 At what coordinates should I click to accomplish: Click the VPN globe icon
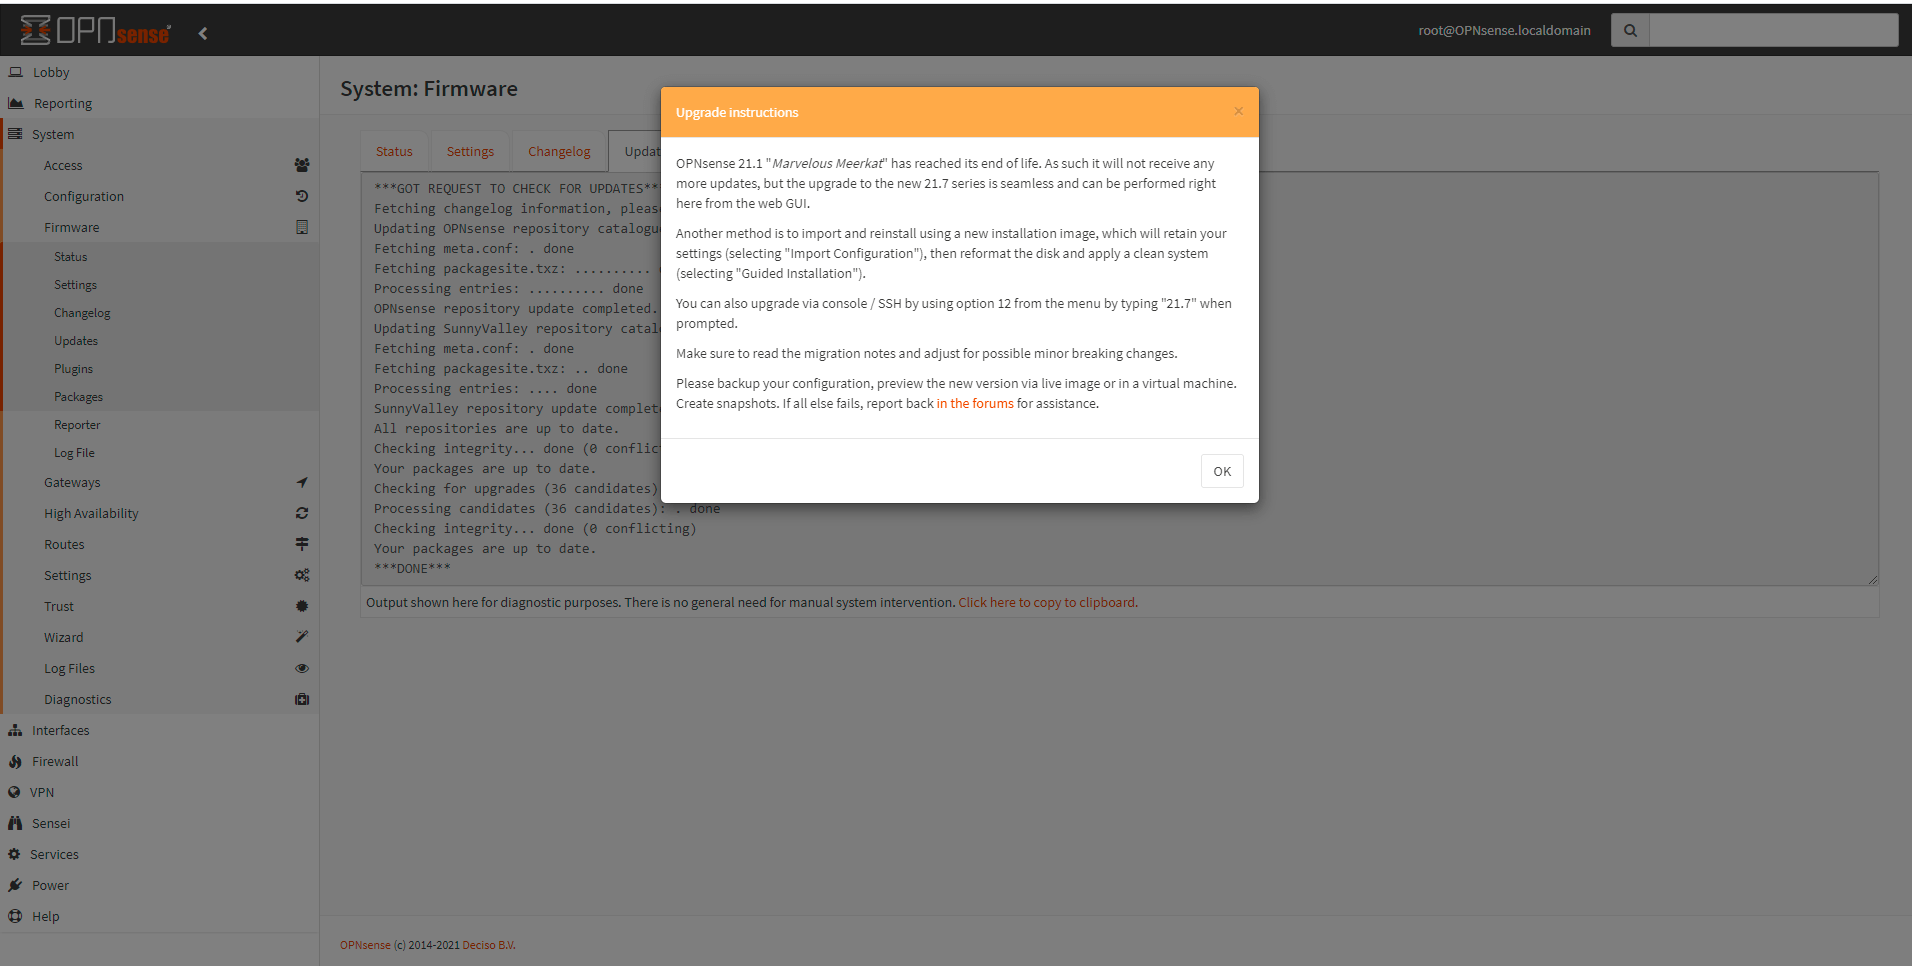click(x=14, y=792)
